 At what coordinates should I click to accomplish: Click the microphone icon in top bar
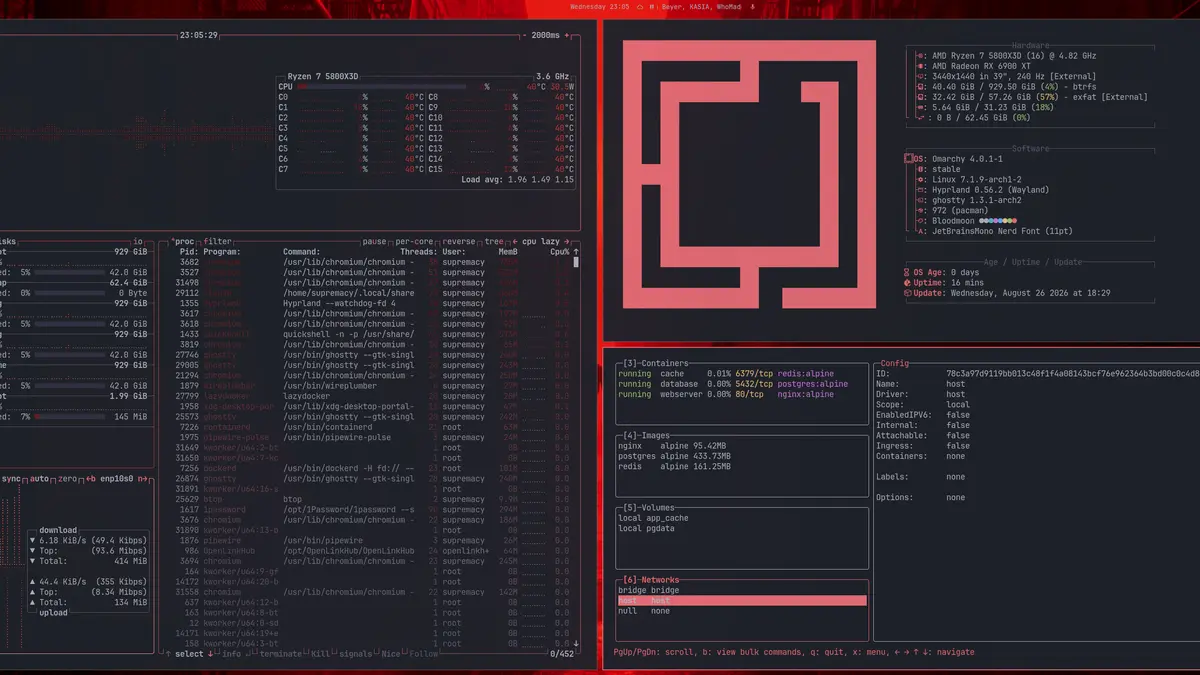[752, 6]
